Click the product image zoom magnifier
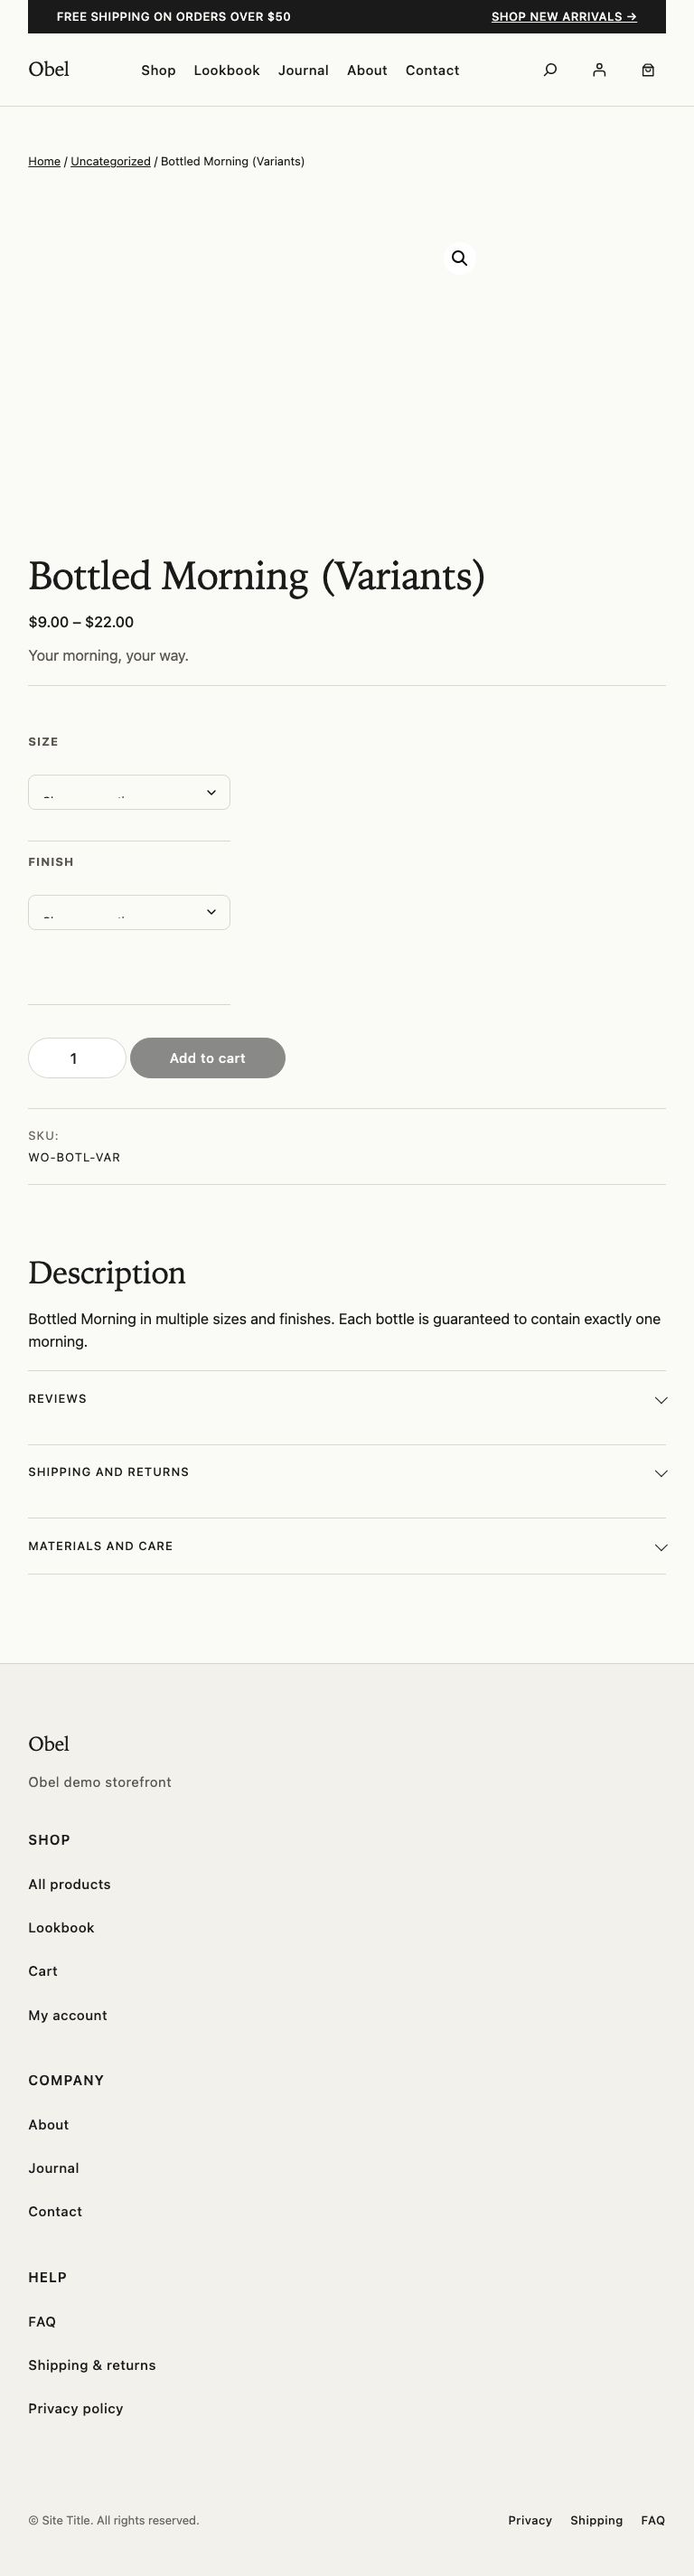The height and width of the screenshot is (2576, 694). click(x=459, y=258)
